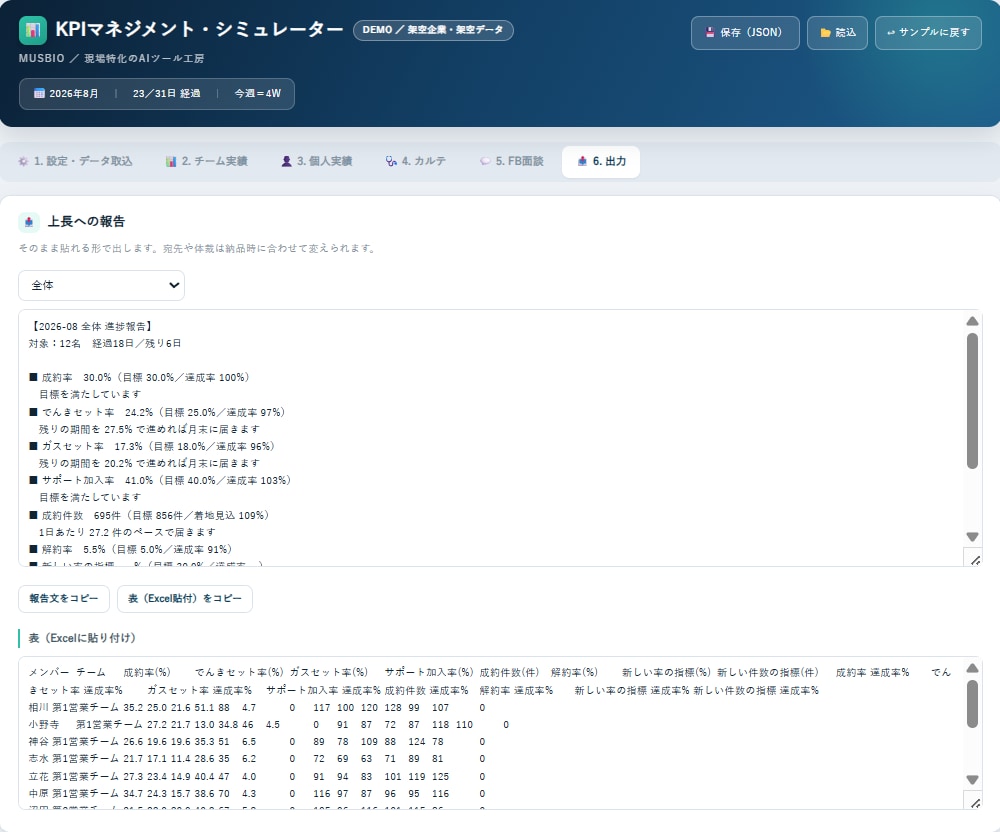Click scroll-up arrow of report text box
The width and height of the screenshot is (1000, 832).
tap(972, 321)
